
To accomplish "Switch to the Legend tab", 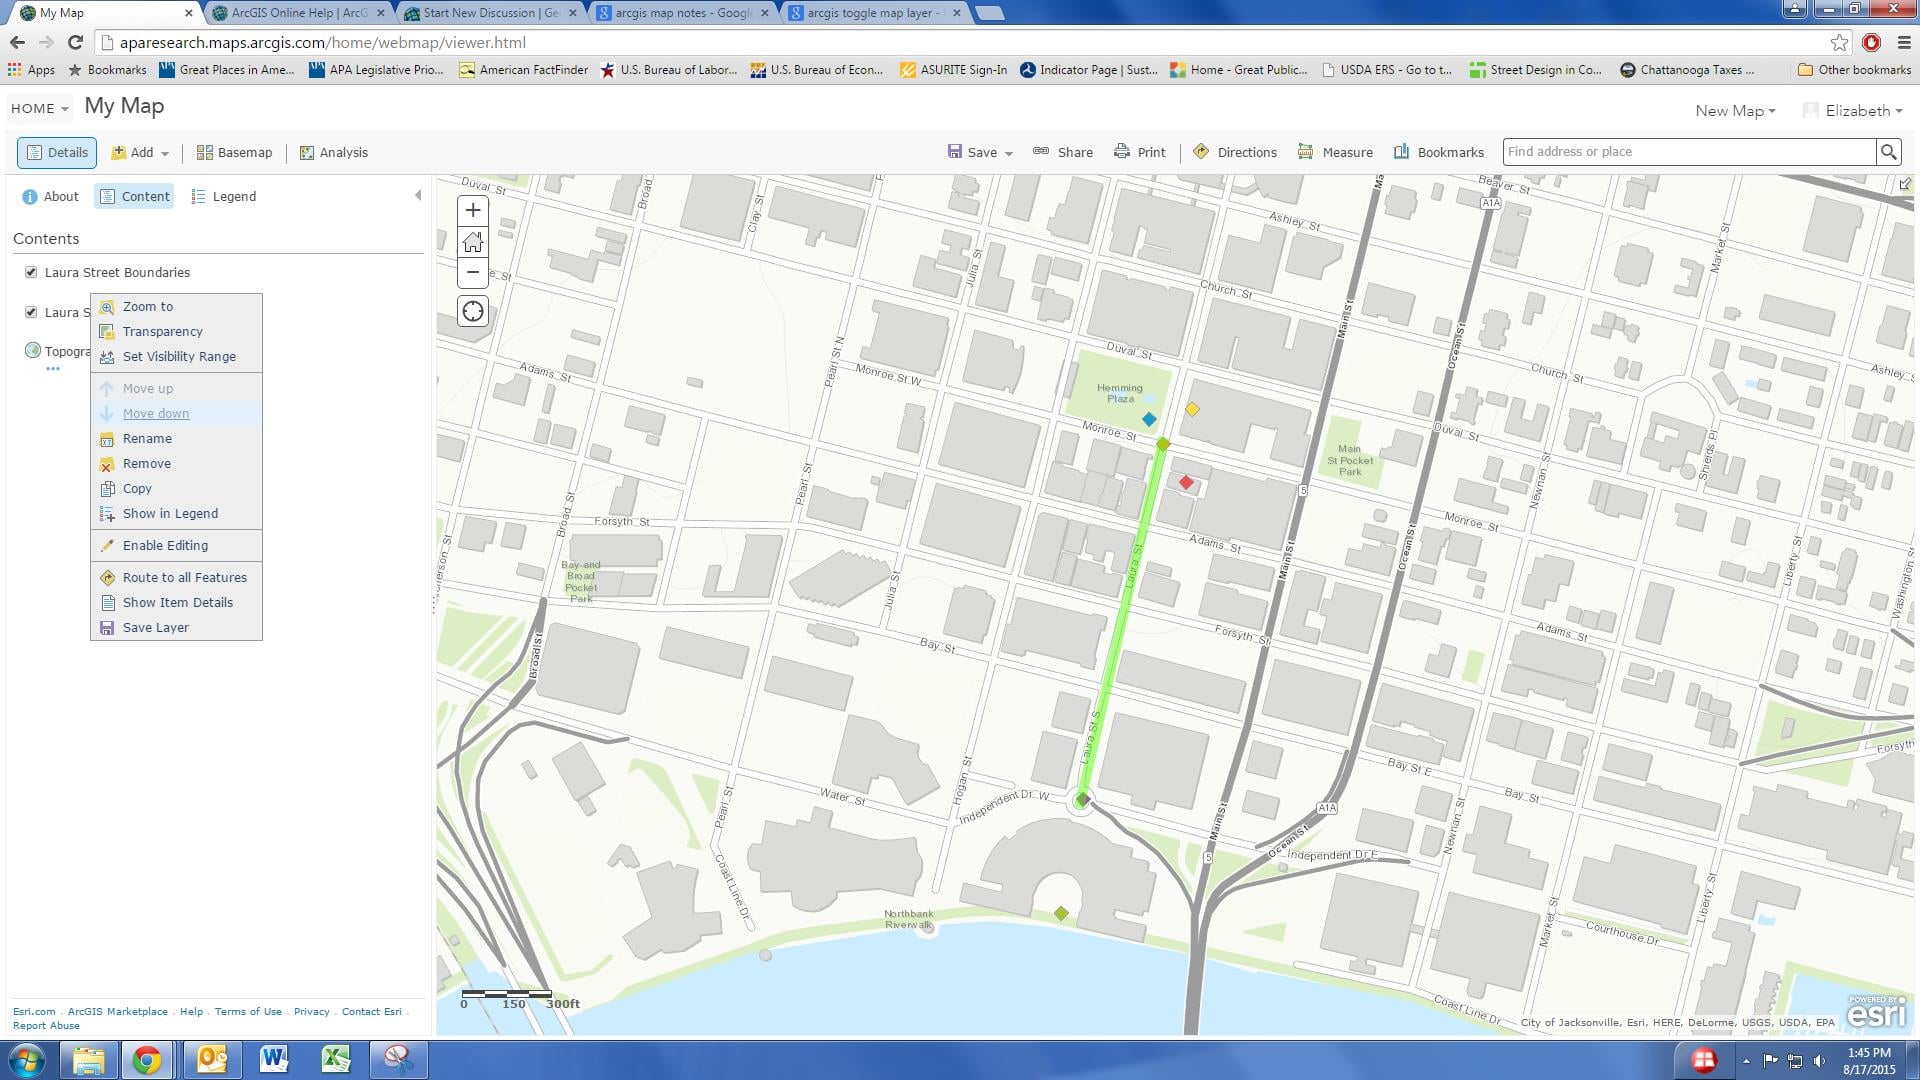I will pyautogui.click(x=224, y=196).
